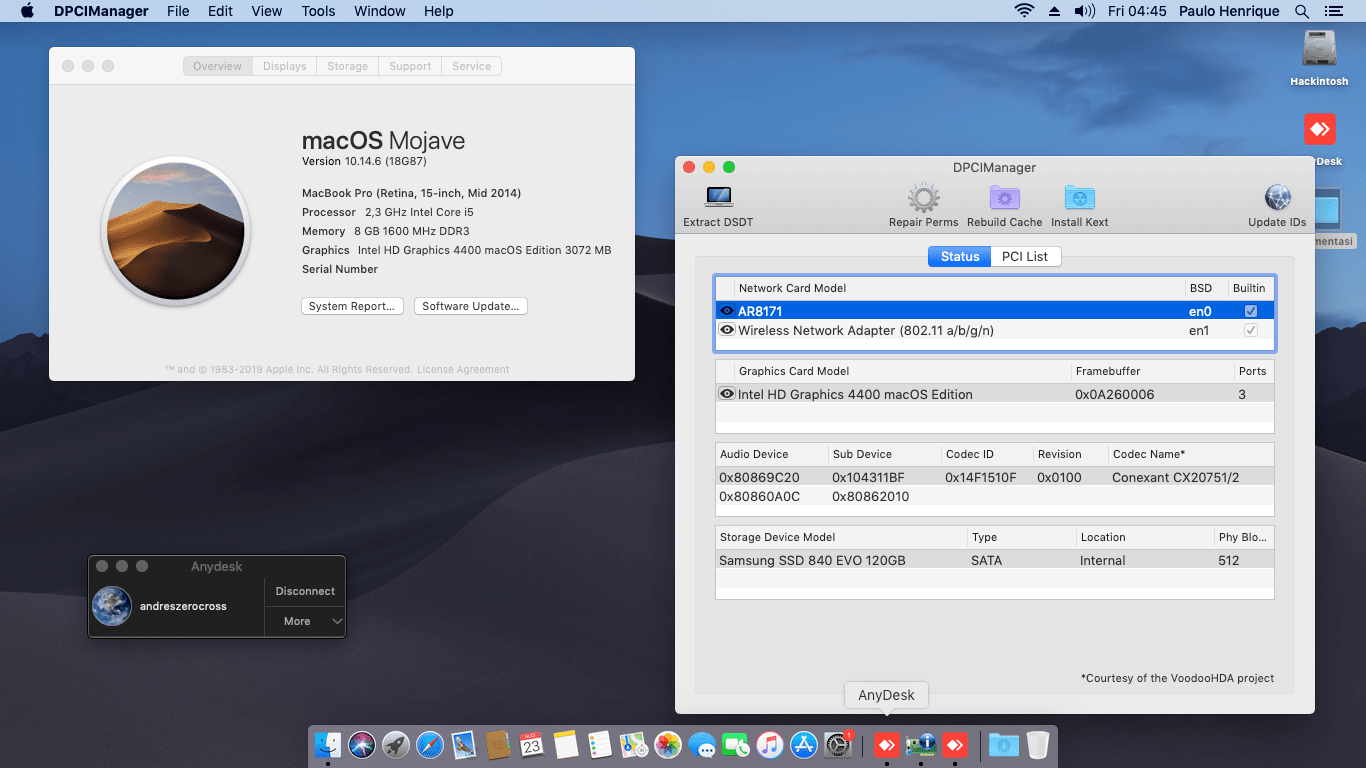
Task: Open Reminders from the Dock
Action: [600, 745]
